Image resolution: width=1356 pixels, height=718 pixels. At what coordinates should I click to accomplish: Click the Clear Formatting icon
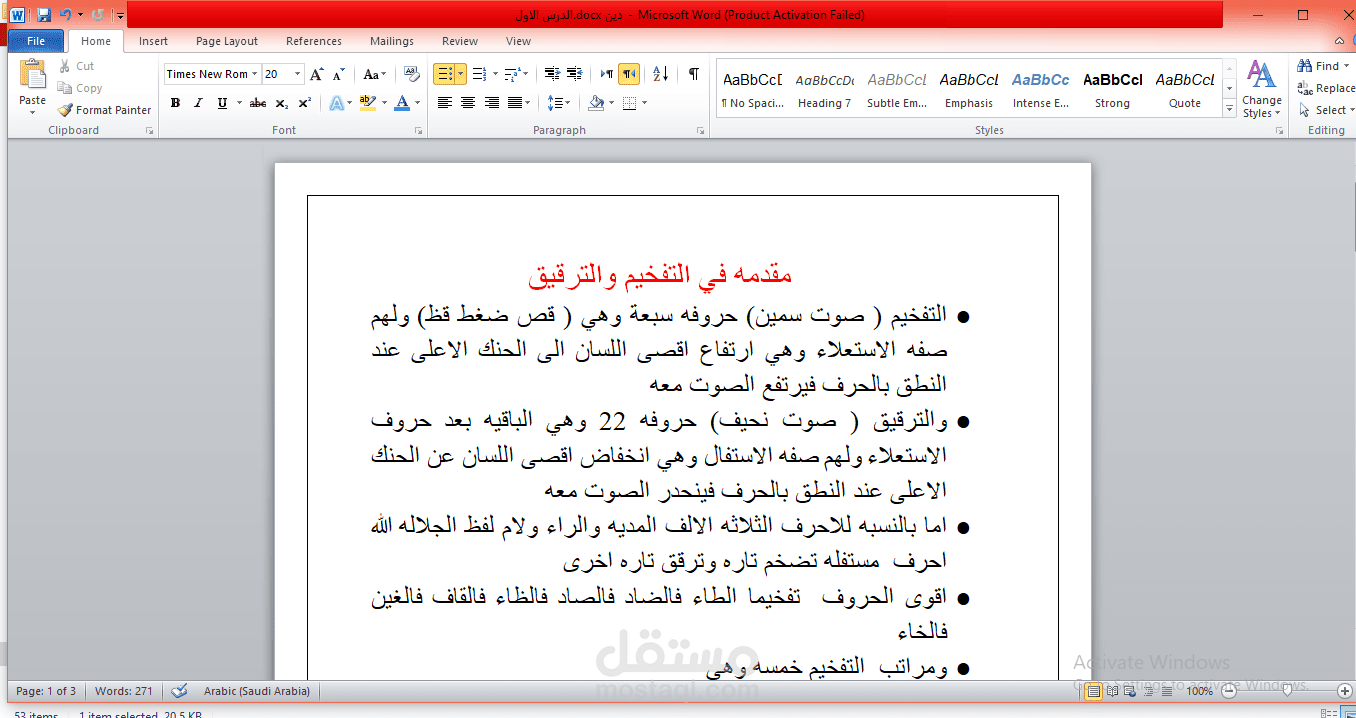[411, 73]
